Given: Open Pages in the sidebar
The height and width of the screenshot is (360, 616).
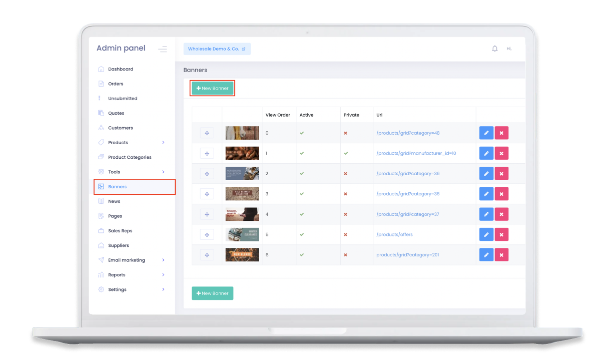Looking at the screenshot, I should [115, 216].
